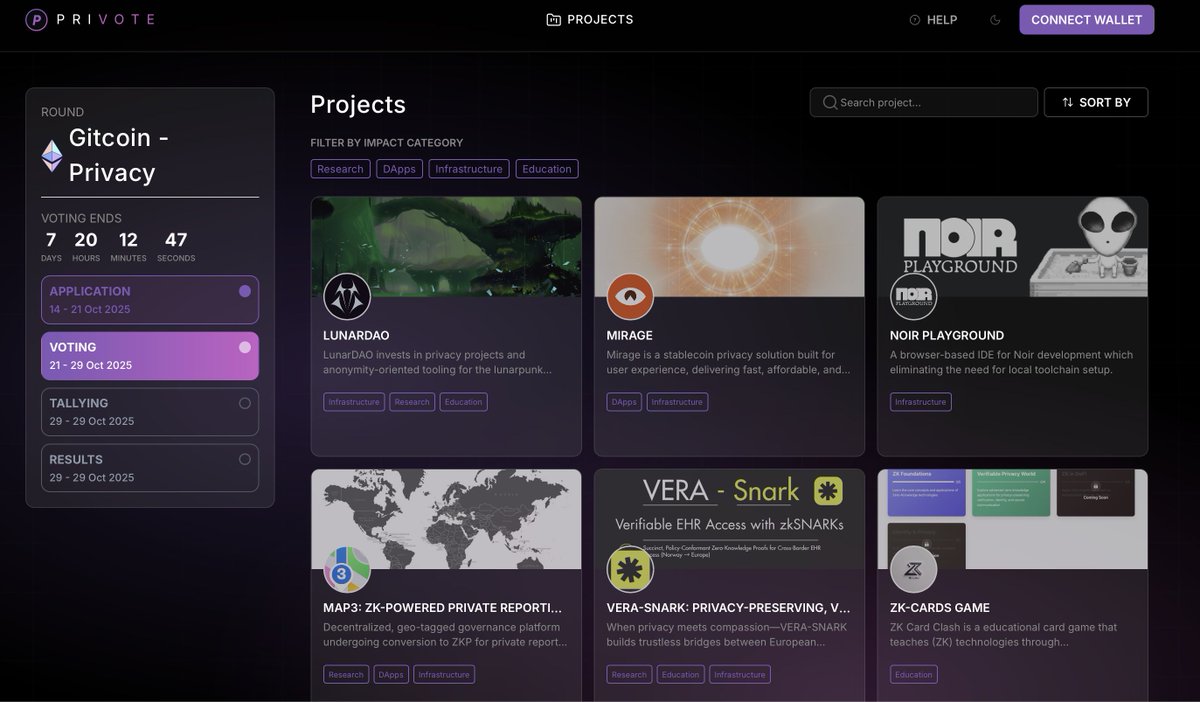The image size is (1200, 702).
Task: Click Infrastructure tag on MAP3 card
Action: 444,675
